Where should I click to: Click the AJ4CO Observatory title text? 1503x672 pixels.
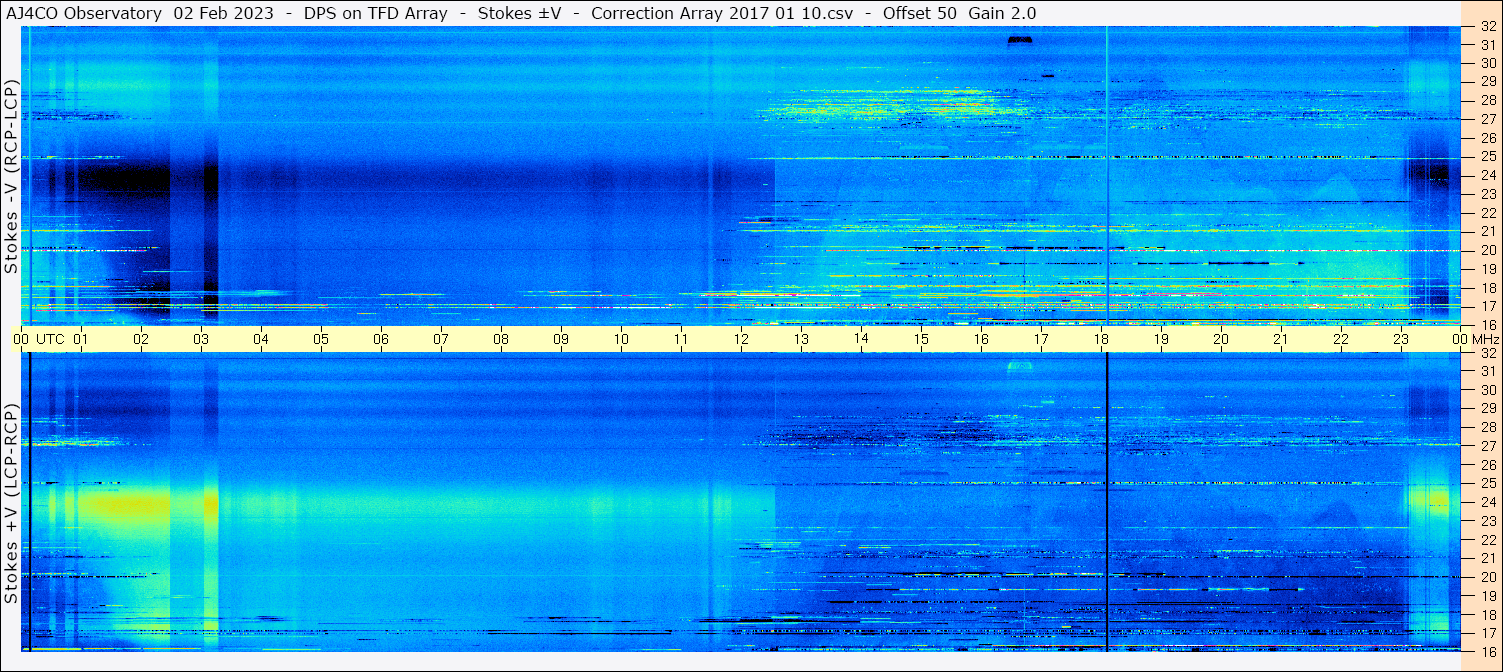point(83,13)
